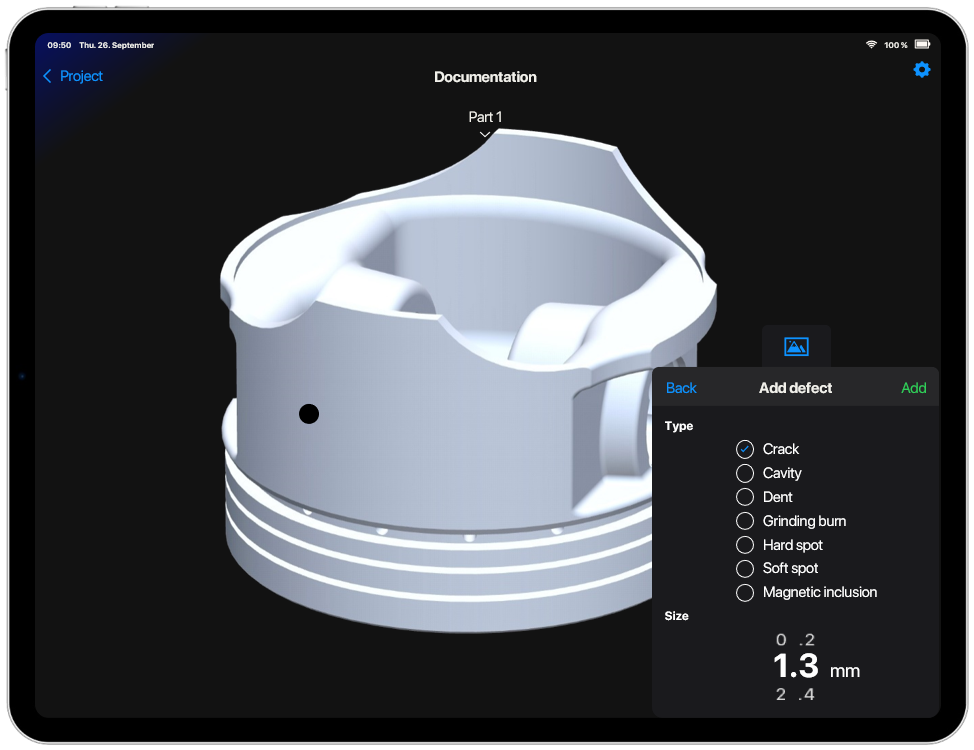974x750 pixels.
Task: Tap the 09:50 clock in status bar
Action: pyautogui.click(x=59, y=45)
